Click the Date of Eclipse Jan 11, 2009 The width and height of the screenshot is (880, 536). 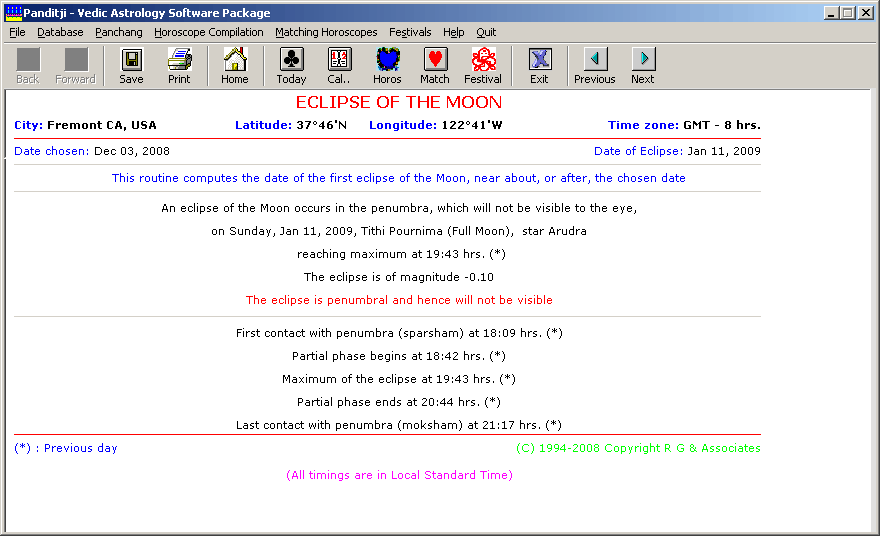pyautogui.click(x=724, y=151)
